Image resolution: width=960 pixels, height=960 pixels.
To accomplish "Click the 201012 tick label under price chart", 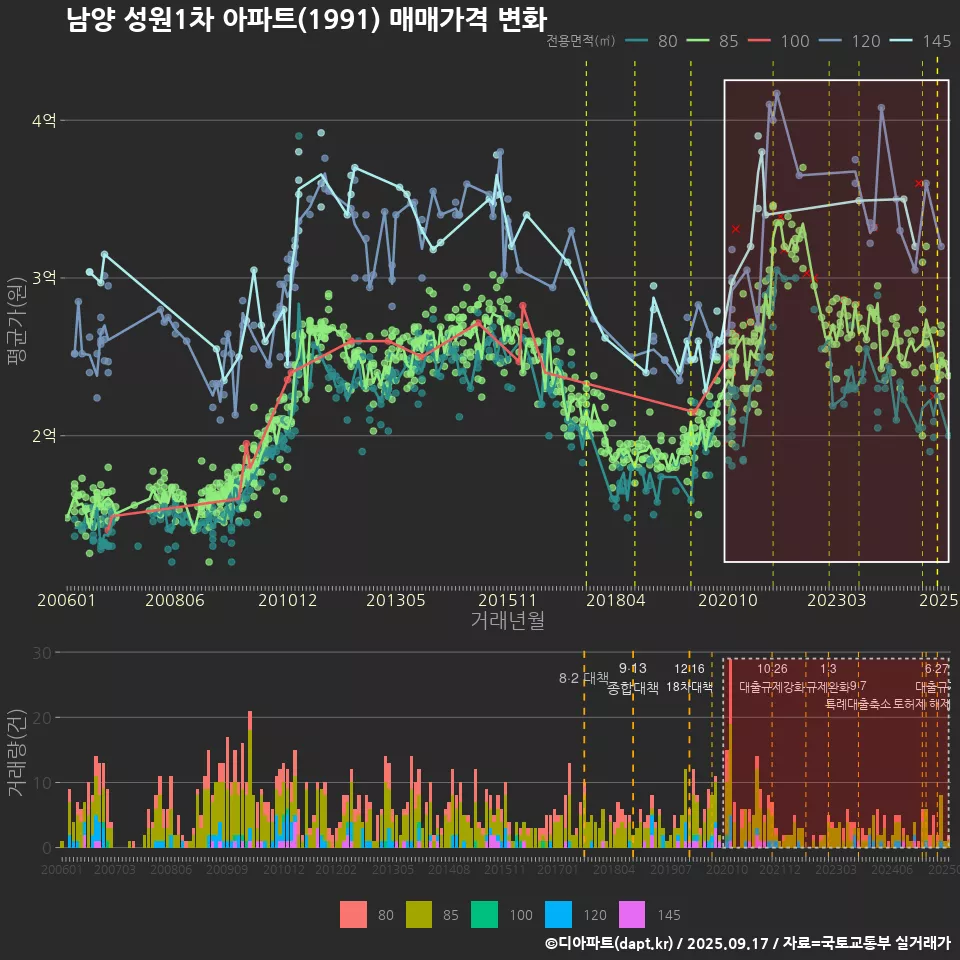I will tap(287, 601).
